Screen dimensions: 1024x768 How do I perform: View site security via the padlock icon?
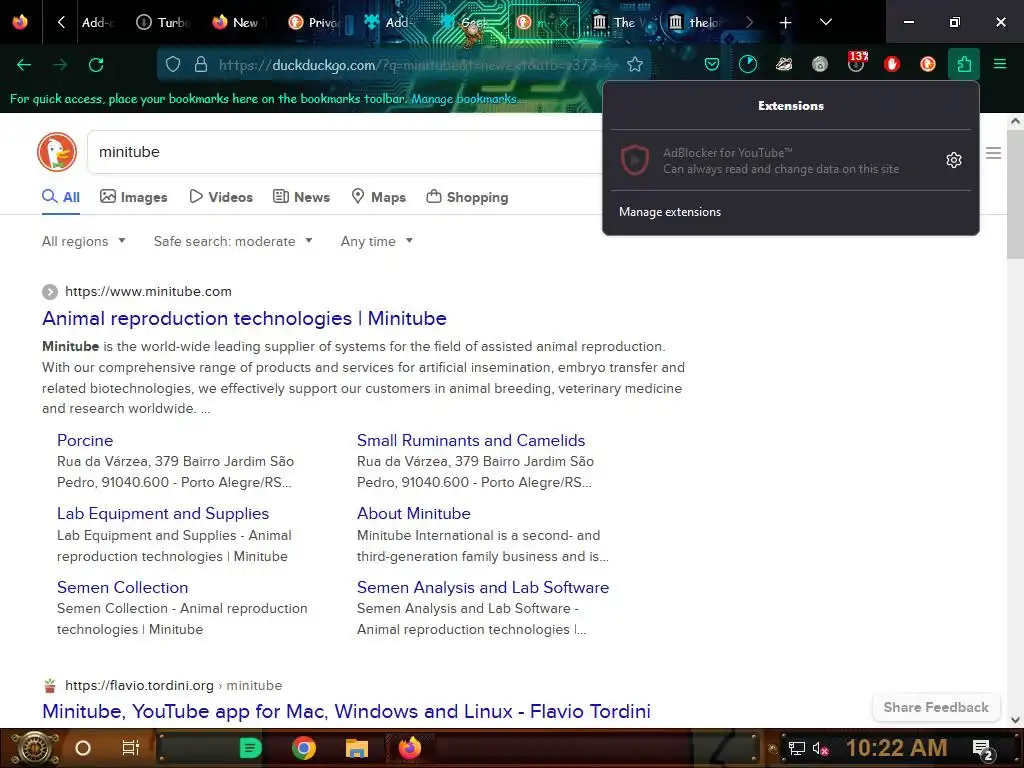tap(200, 65)
